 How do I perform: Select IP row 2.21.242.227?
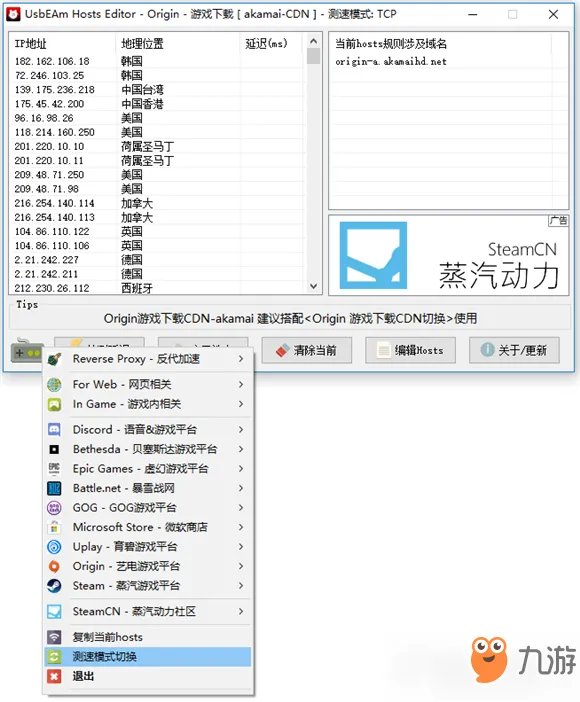(x=156, y=260)
